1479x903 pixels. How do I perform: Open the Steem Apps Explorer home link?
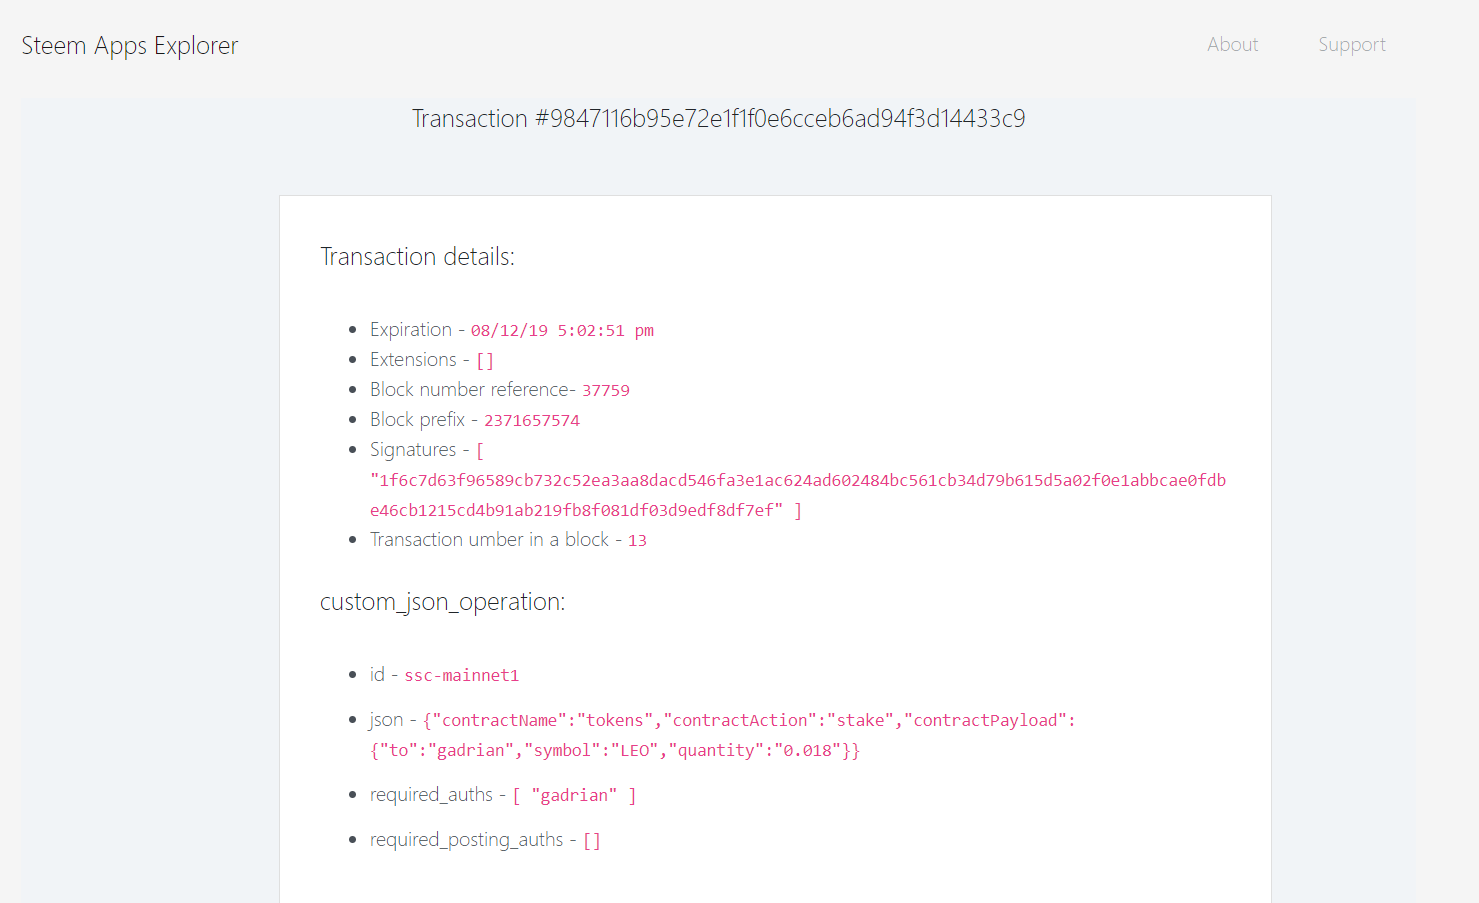point(130,46)
